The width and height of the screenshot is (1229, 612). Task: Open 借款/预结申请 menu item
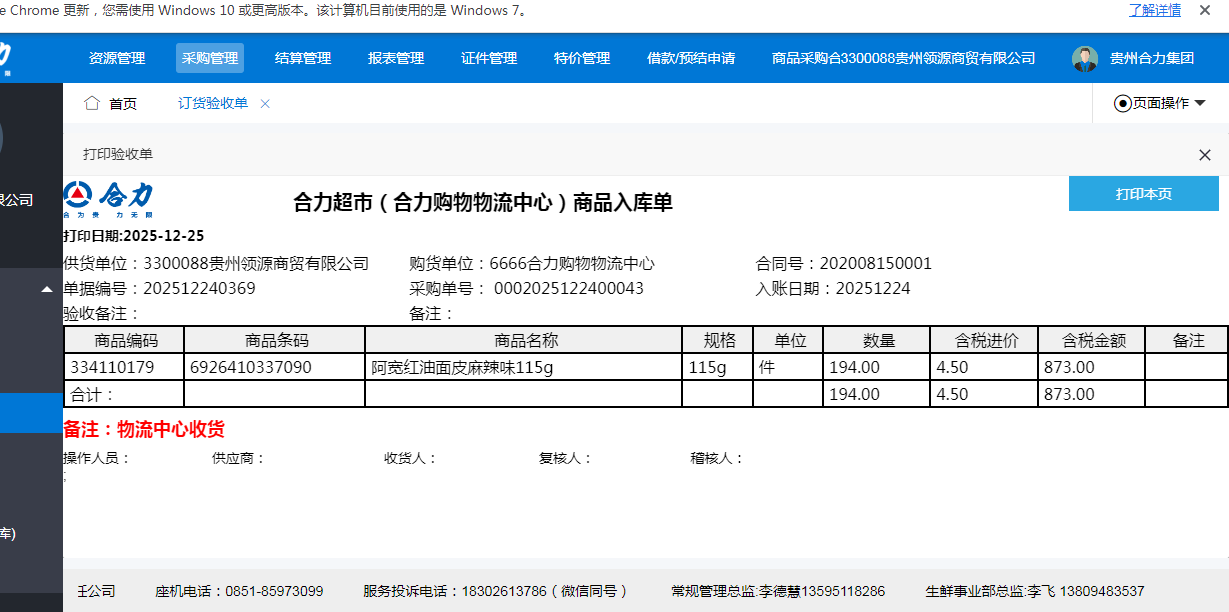(x=691, y=58)
